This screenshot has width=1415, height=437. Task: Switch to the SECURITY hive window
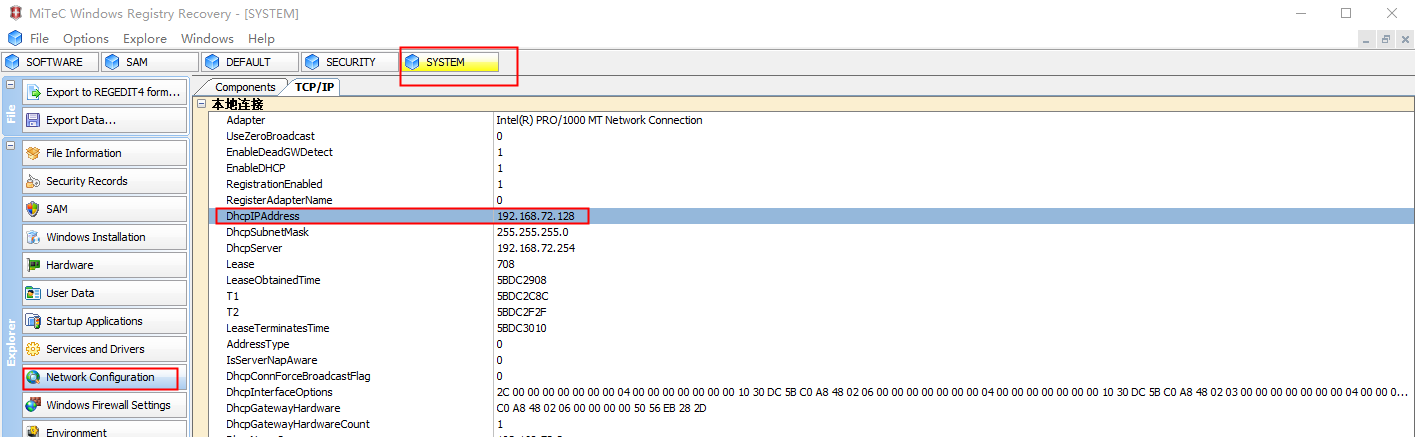[x=349, y=62]
